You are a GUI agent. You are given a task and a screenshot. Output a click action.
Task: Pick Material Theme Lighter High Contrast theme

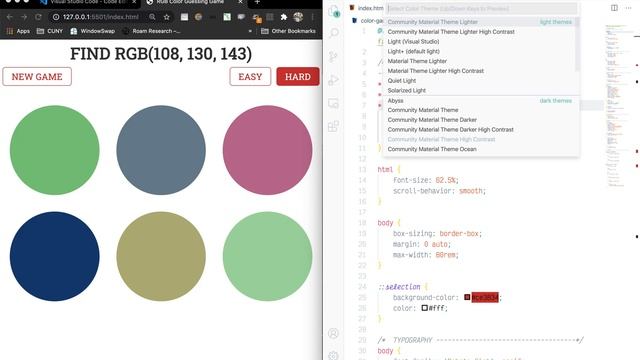pos(480,71)
